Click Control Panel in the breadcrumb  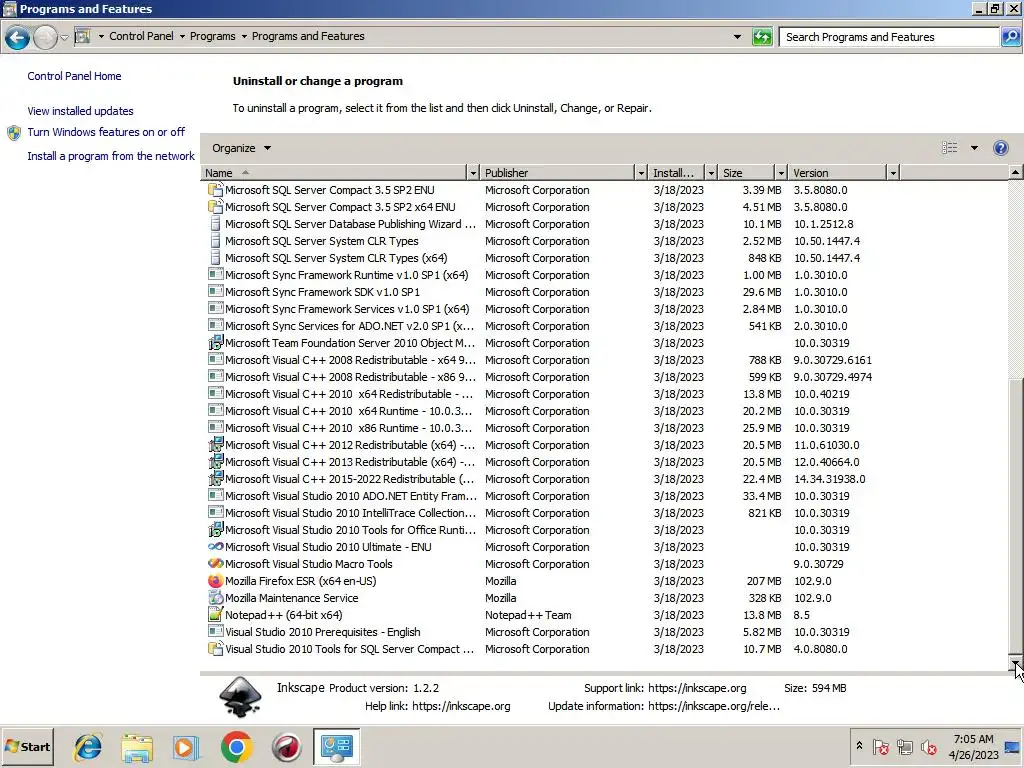(x=141, y=37)
